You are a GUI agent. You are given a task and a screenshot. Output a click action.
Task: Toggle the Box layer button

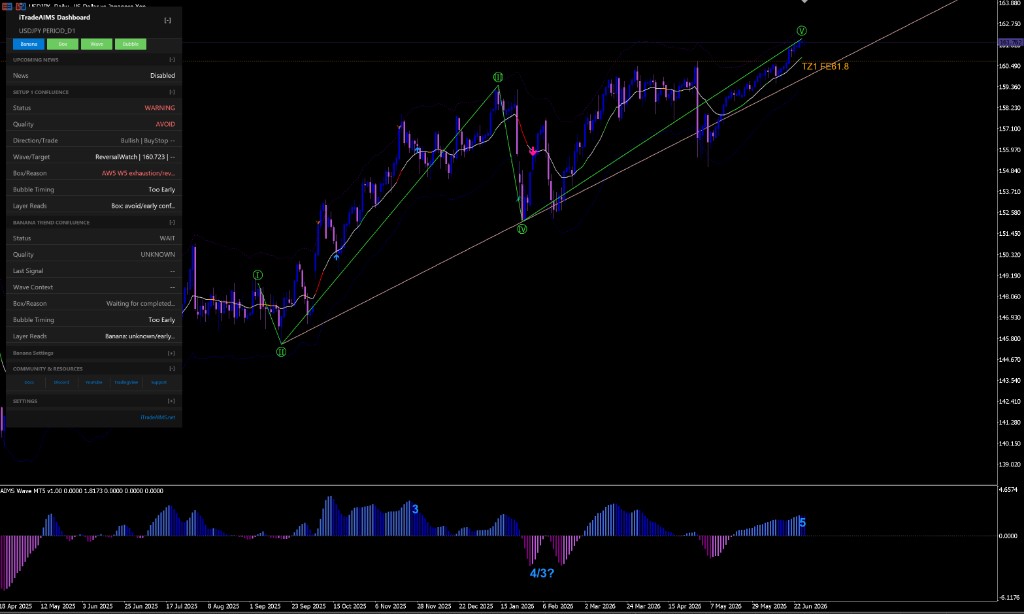point(63,44)
